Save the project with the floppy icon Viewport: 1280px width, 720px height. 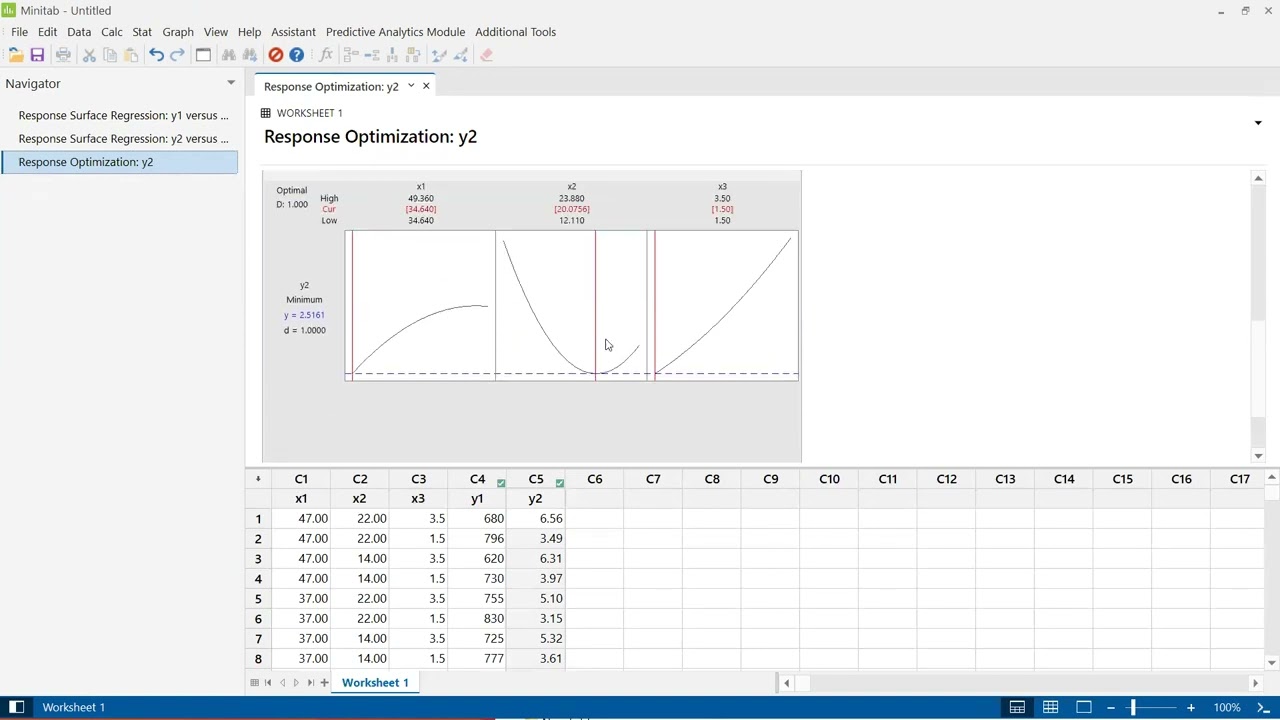pos(37,55)
